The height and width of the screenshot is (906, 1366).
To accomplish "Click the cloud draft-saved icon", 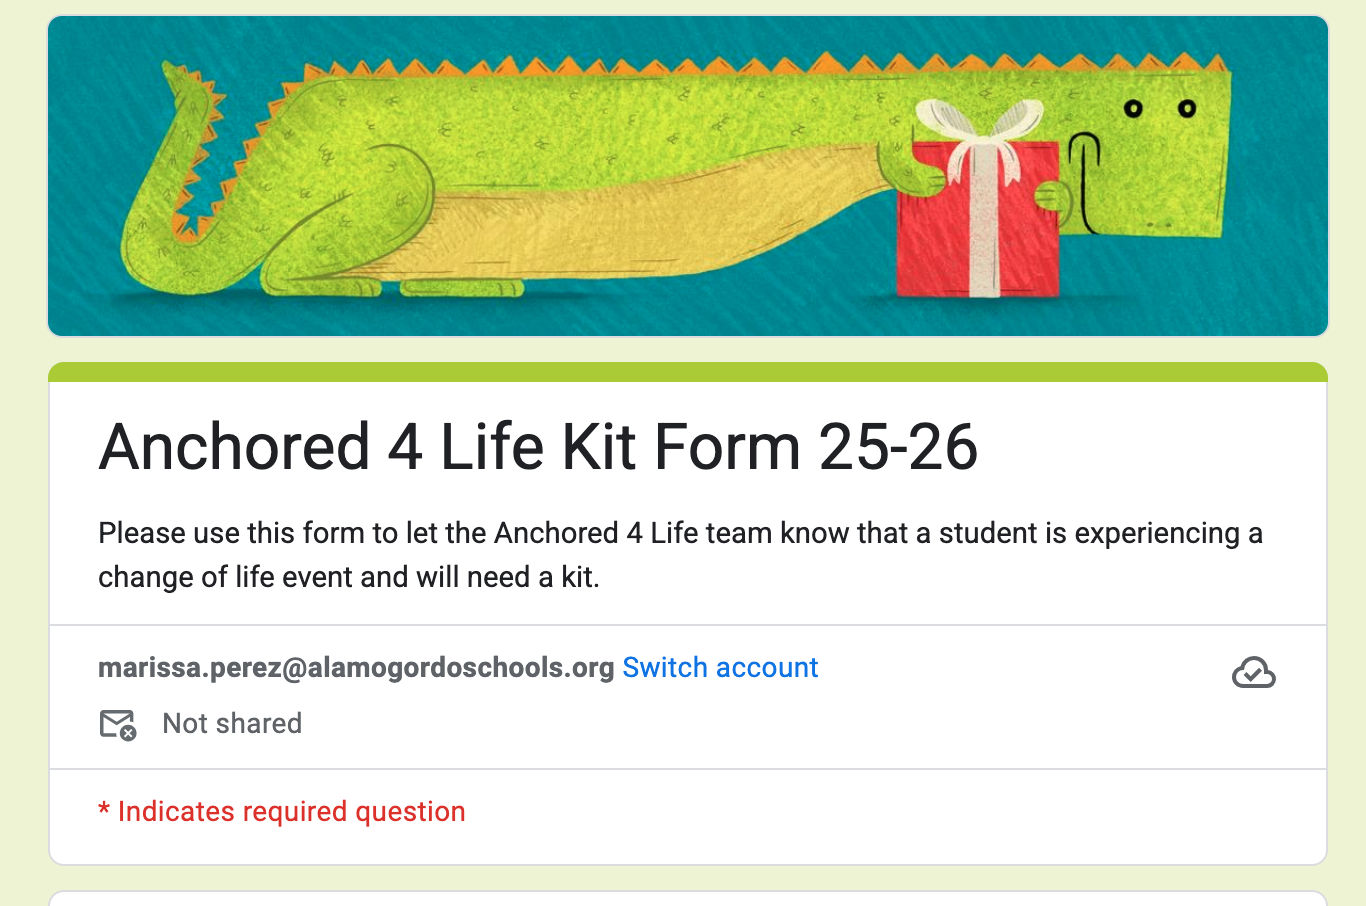I will pyautogui.click(x=1253, y=673).
